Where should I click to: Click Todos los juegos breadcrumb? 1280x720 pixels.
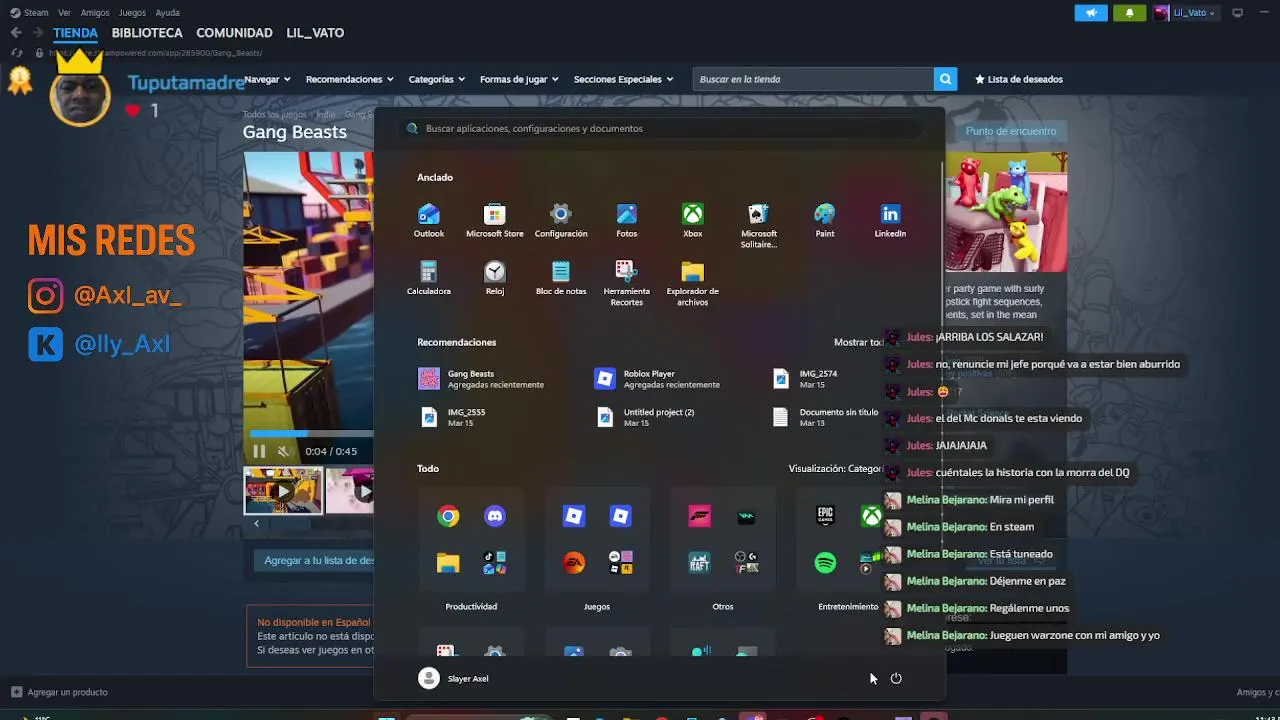(274, 115)
